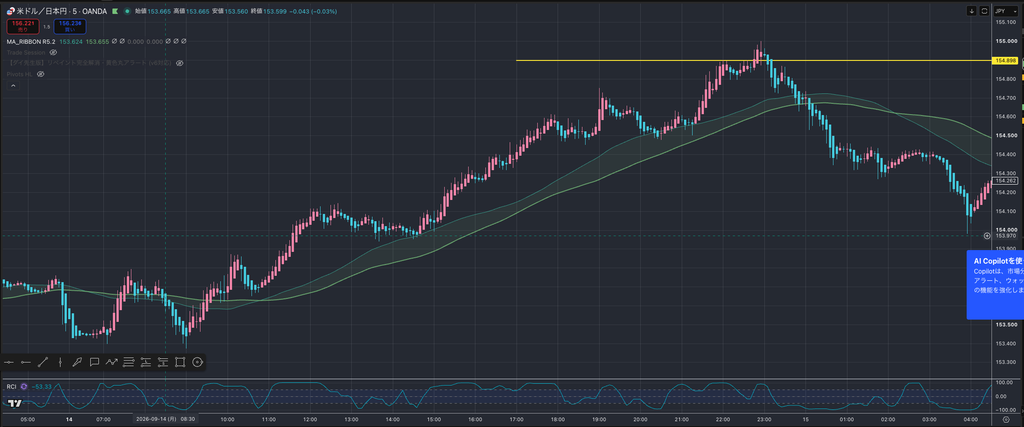
Task: Unhide the Japanese yellow-circle alert indicator
Action: coord(179,63)
